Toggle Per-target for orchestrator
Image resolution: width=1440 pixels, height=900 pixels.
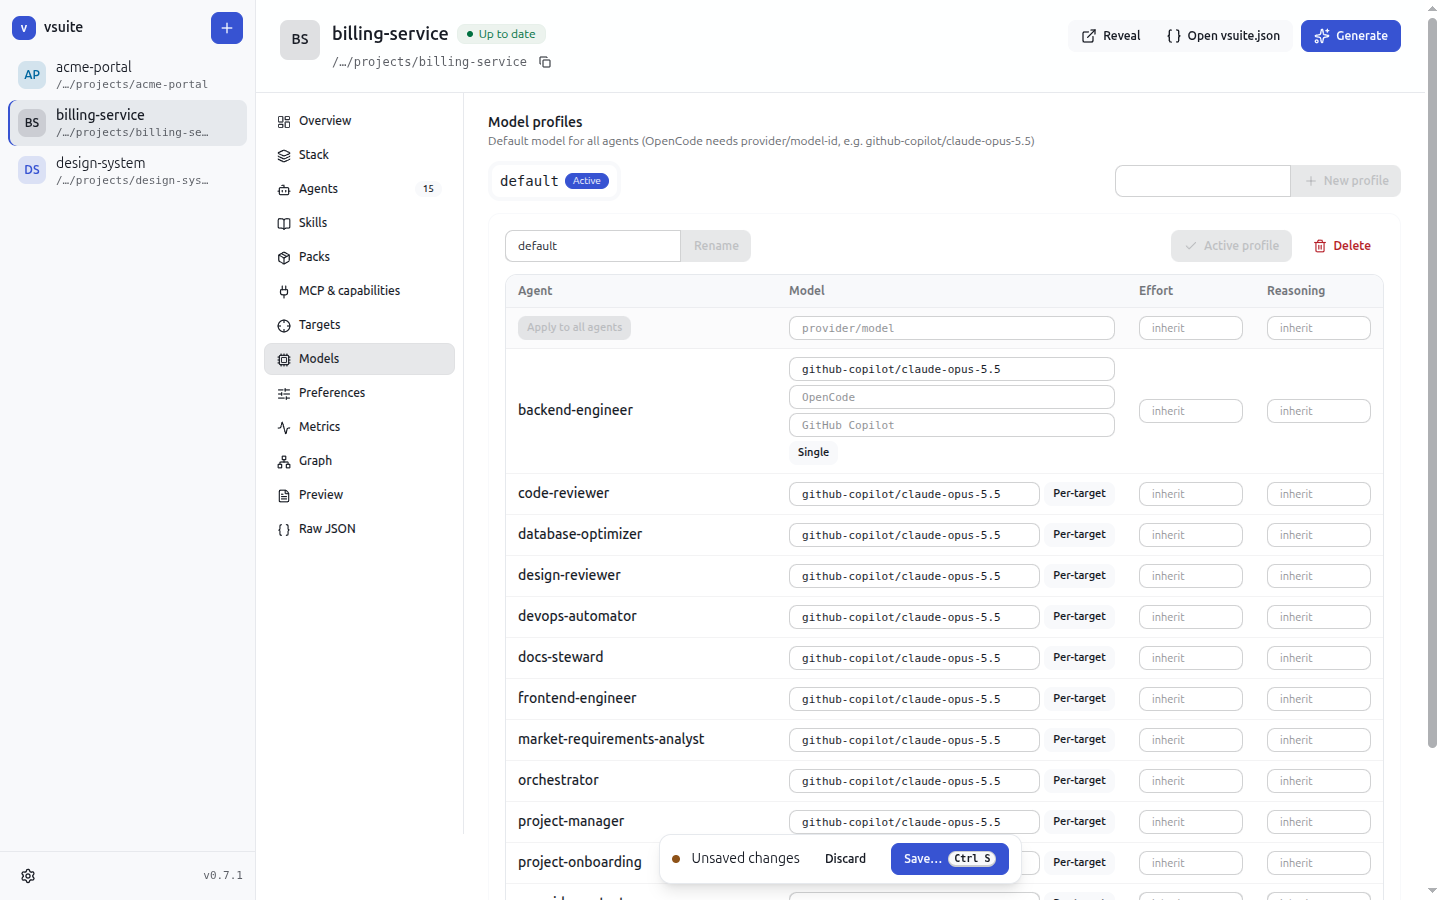[1079, 781]
